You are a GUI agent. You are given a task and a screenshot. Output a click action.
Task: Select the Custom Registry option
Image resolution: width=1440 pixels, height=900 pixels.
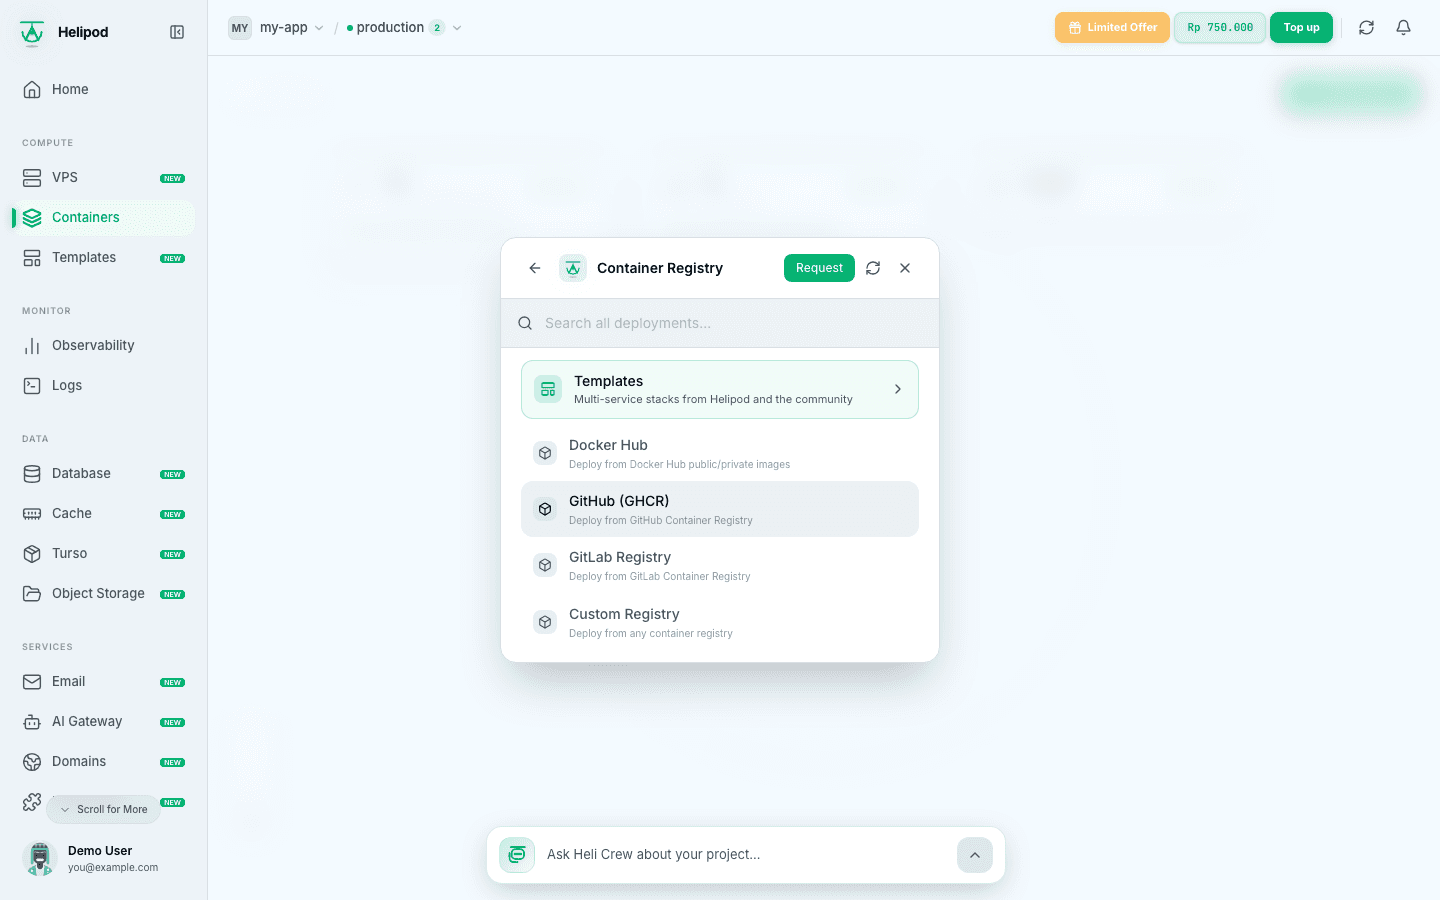[720, 622]
